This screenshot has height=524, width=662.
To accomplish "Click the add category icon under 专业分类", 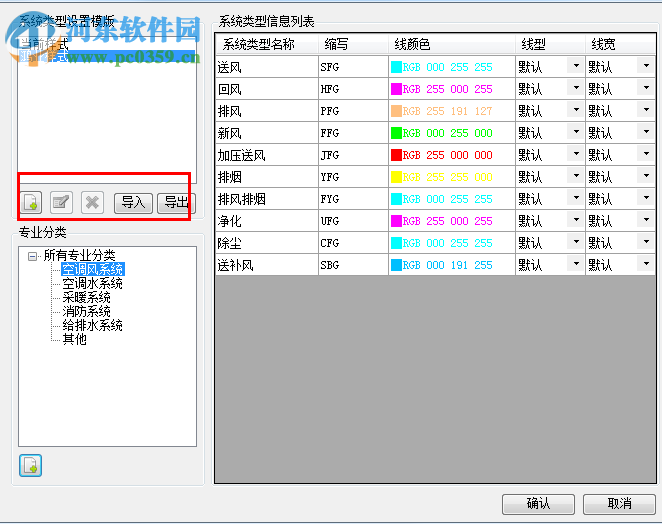I will point(30,465).
